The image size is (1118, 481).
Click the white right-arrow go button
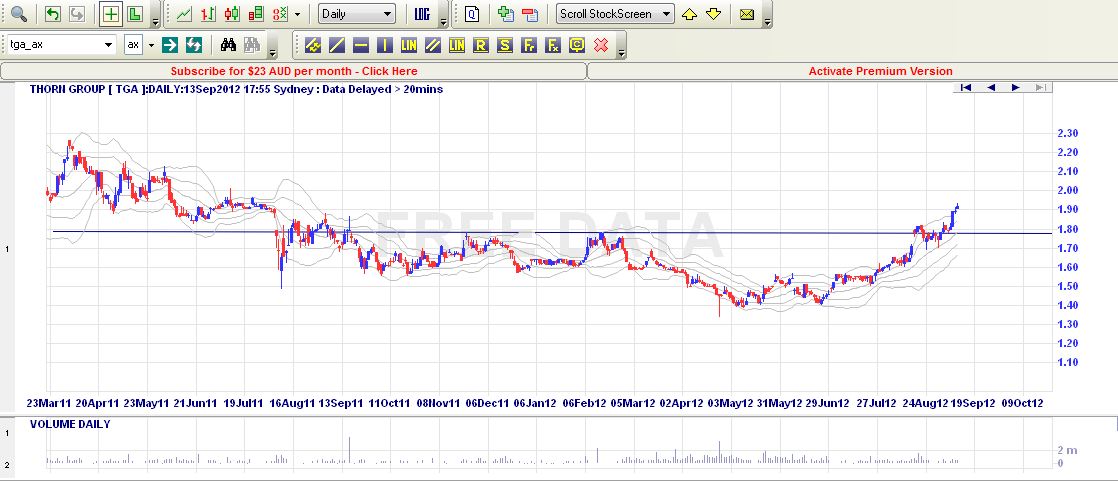[170, 45]
